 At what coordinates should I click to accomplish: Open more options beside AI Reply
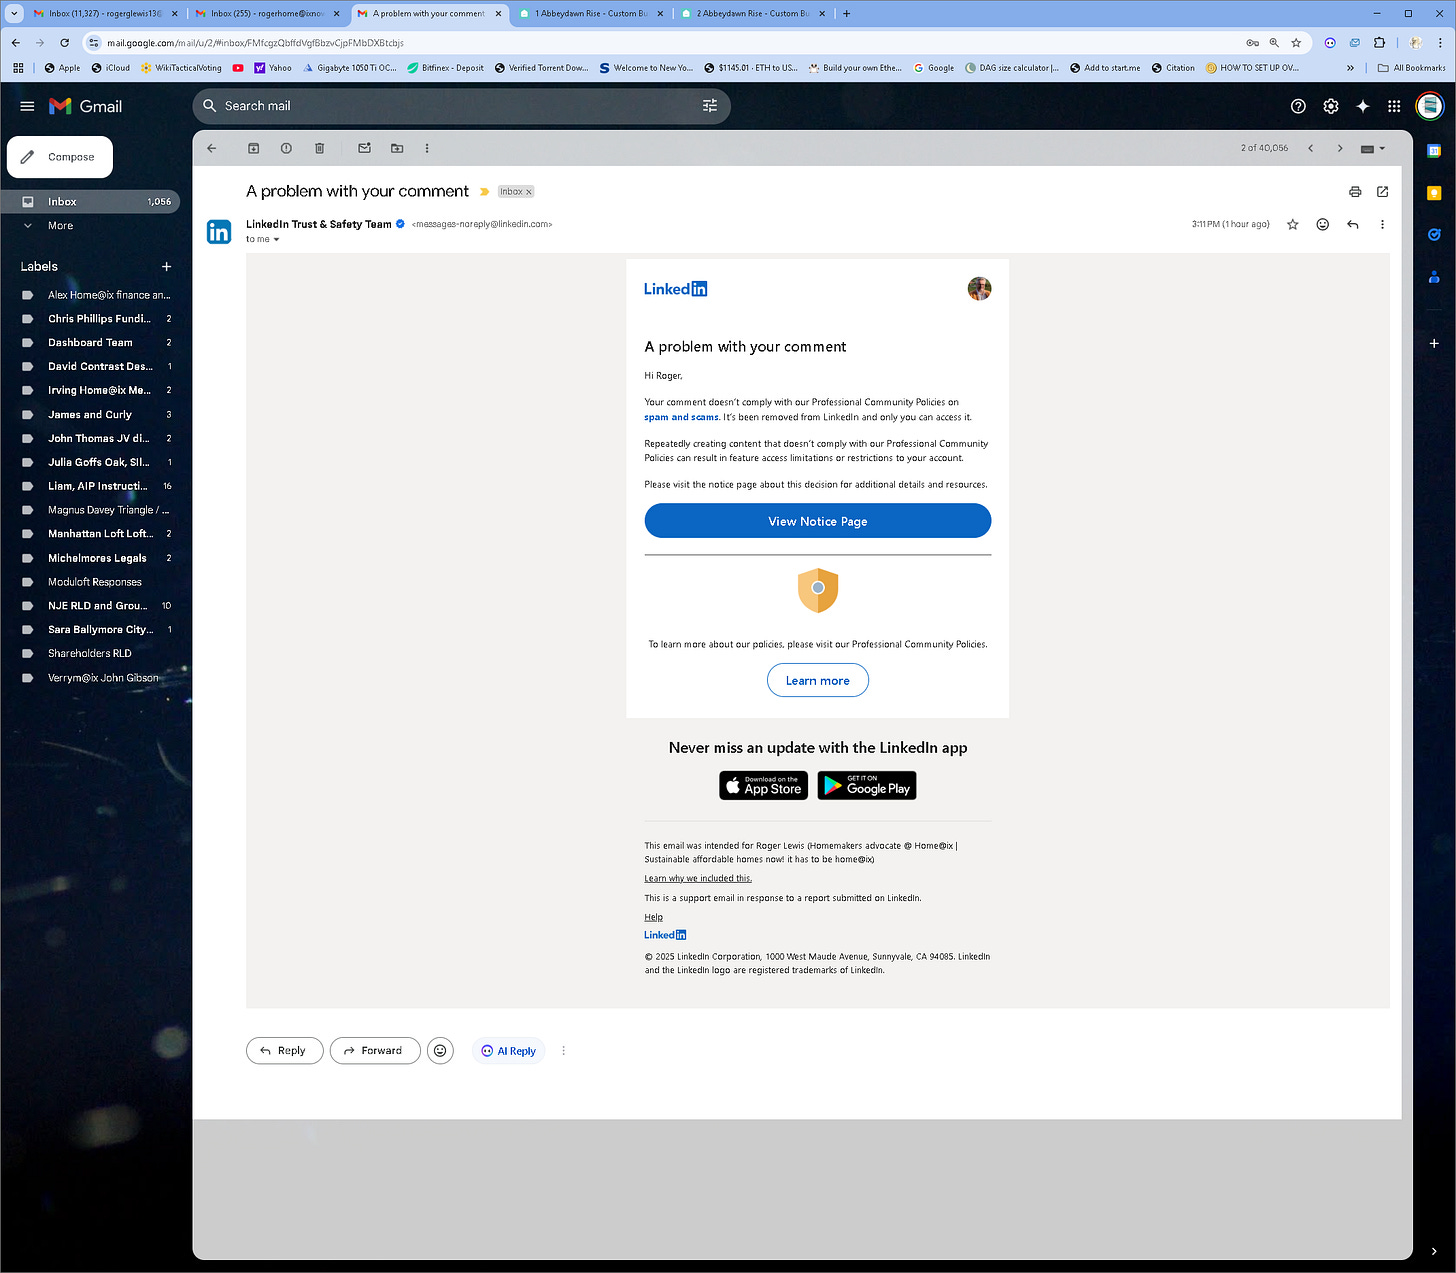coord(564,1051)
